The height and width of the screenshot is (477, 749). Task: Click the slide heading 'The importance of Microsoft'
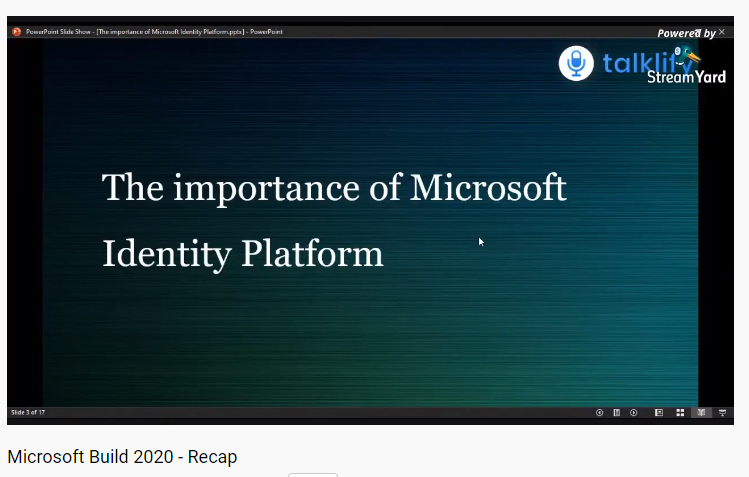(x=334, y=188)
